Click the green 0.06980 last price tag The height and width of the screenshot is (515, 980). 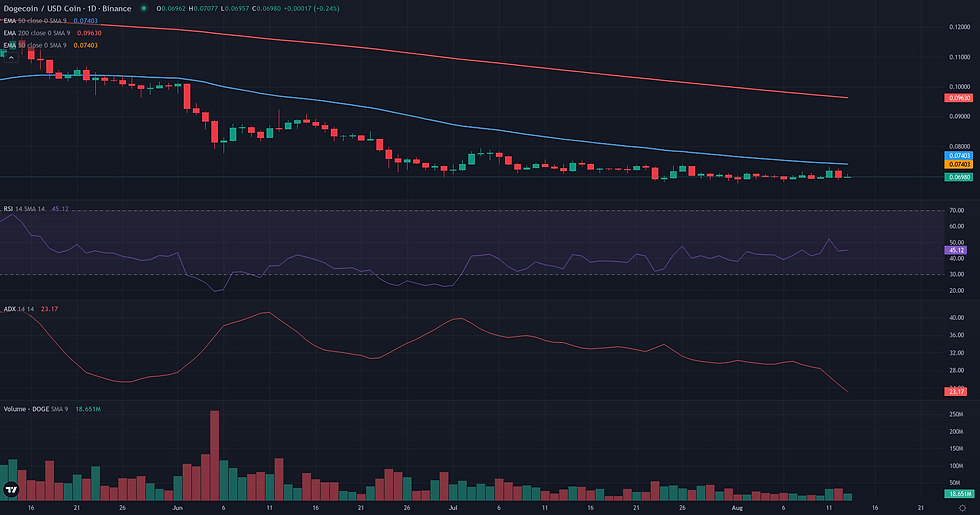click(958, 177)
